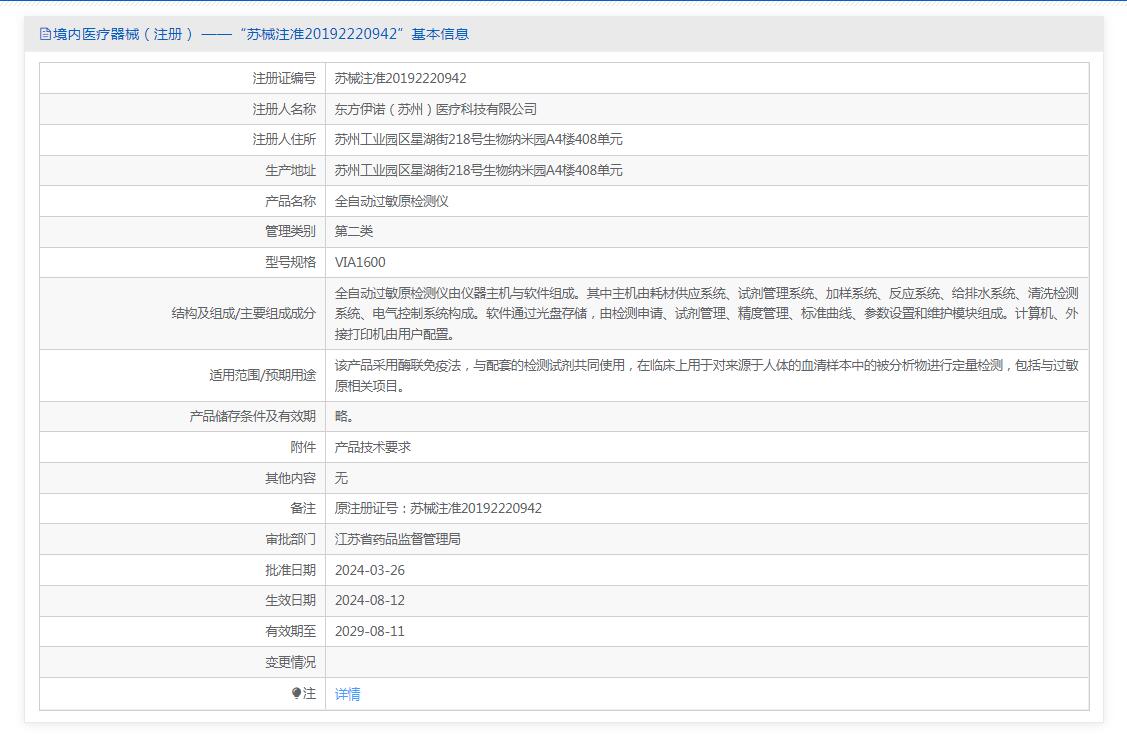Image resolution: width=1127 pixels, height=737 pixels.
Task: Click the 变更情况 row label
Action: click(x=290, y=662)
